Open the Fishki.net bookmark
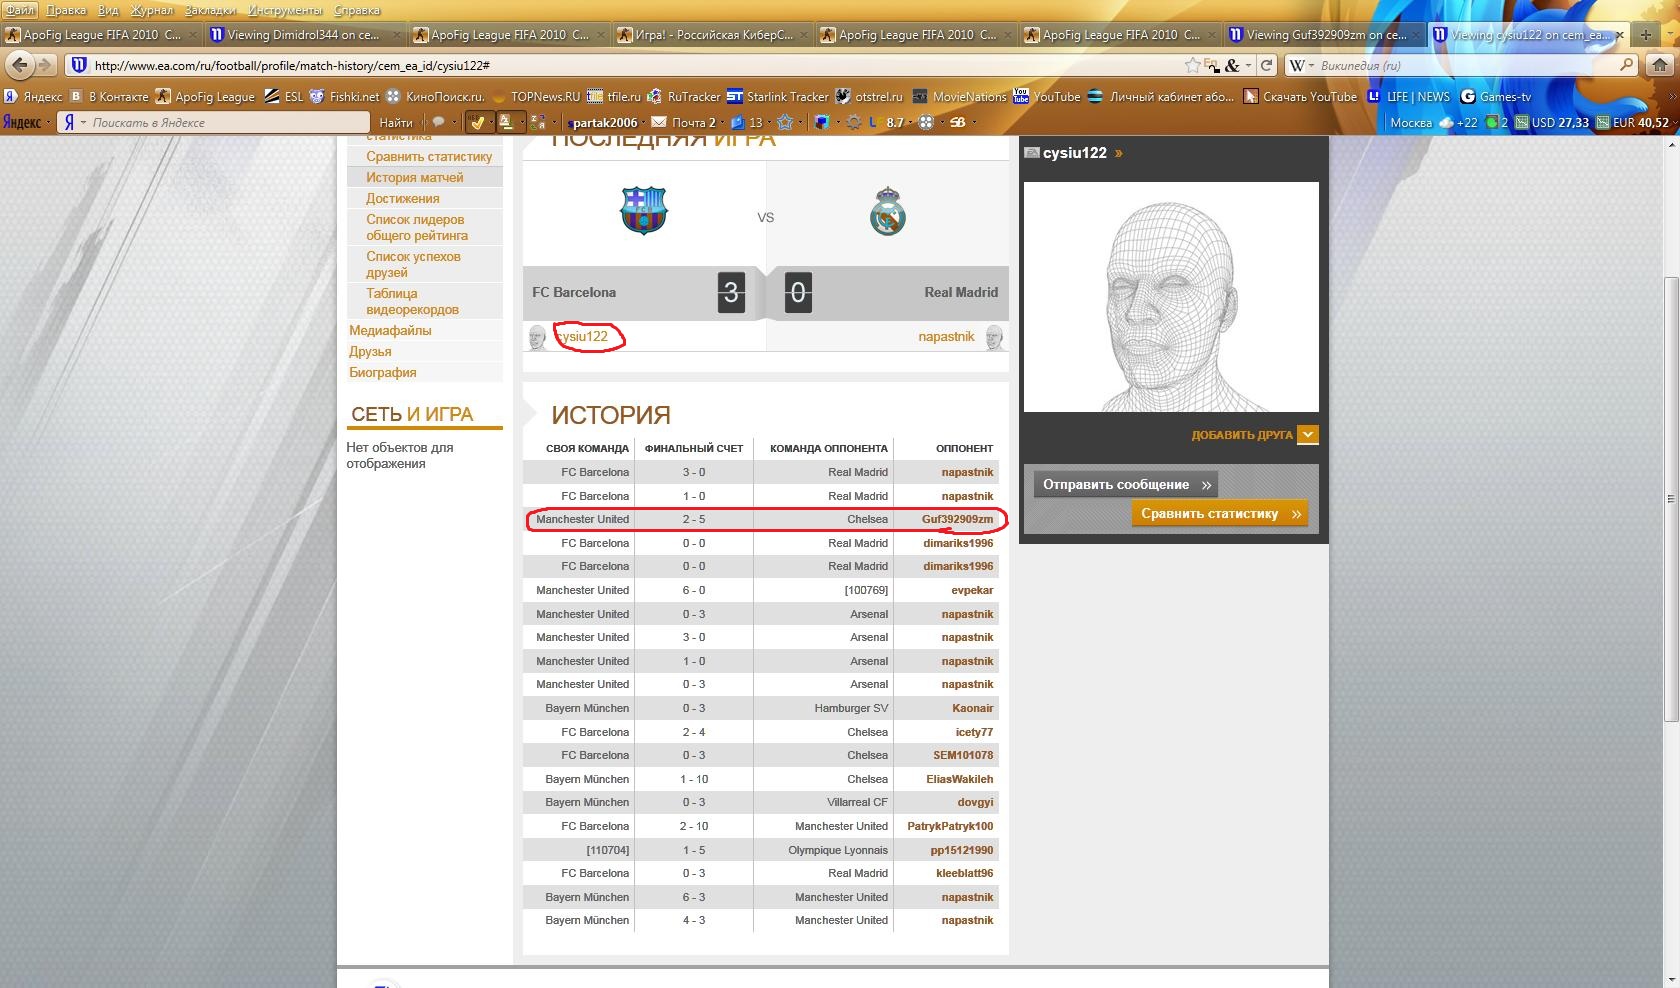The image size is (1680, 988). click(345, 97)
